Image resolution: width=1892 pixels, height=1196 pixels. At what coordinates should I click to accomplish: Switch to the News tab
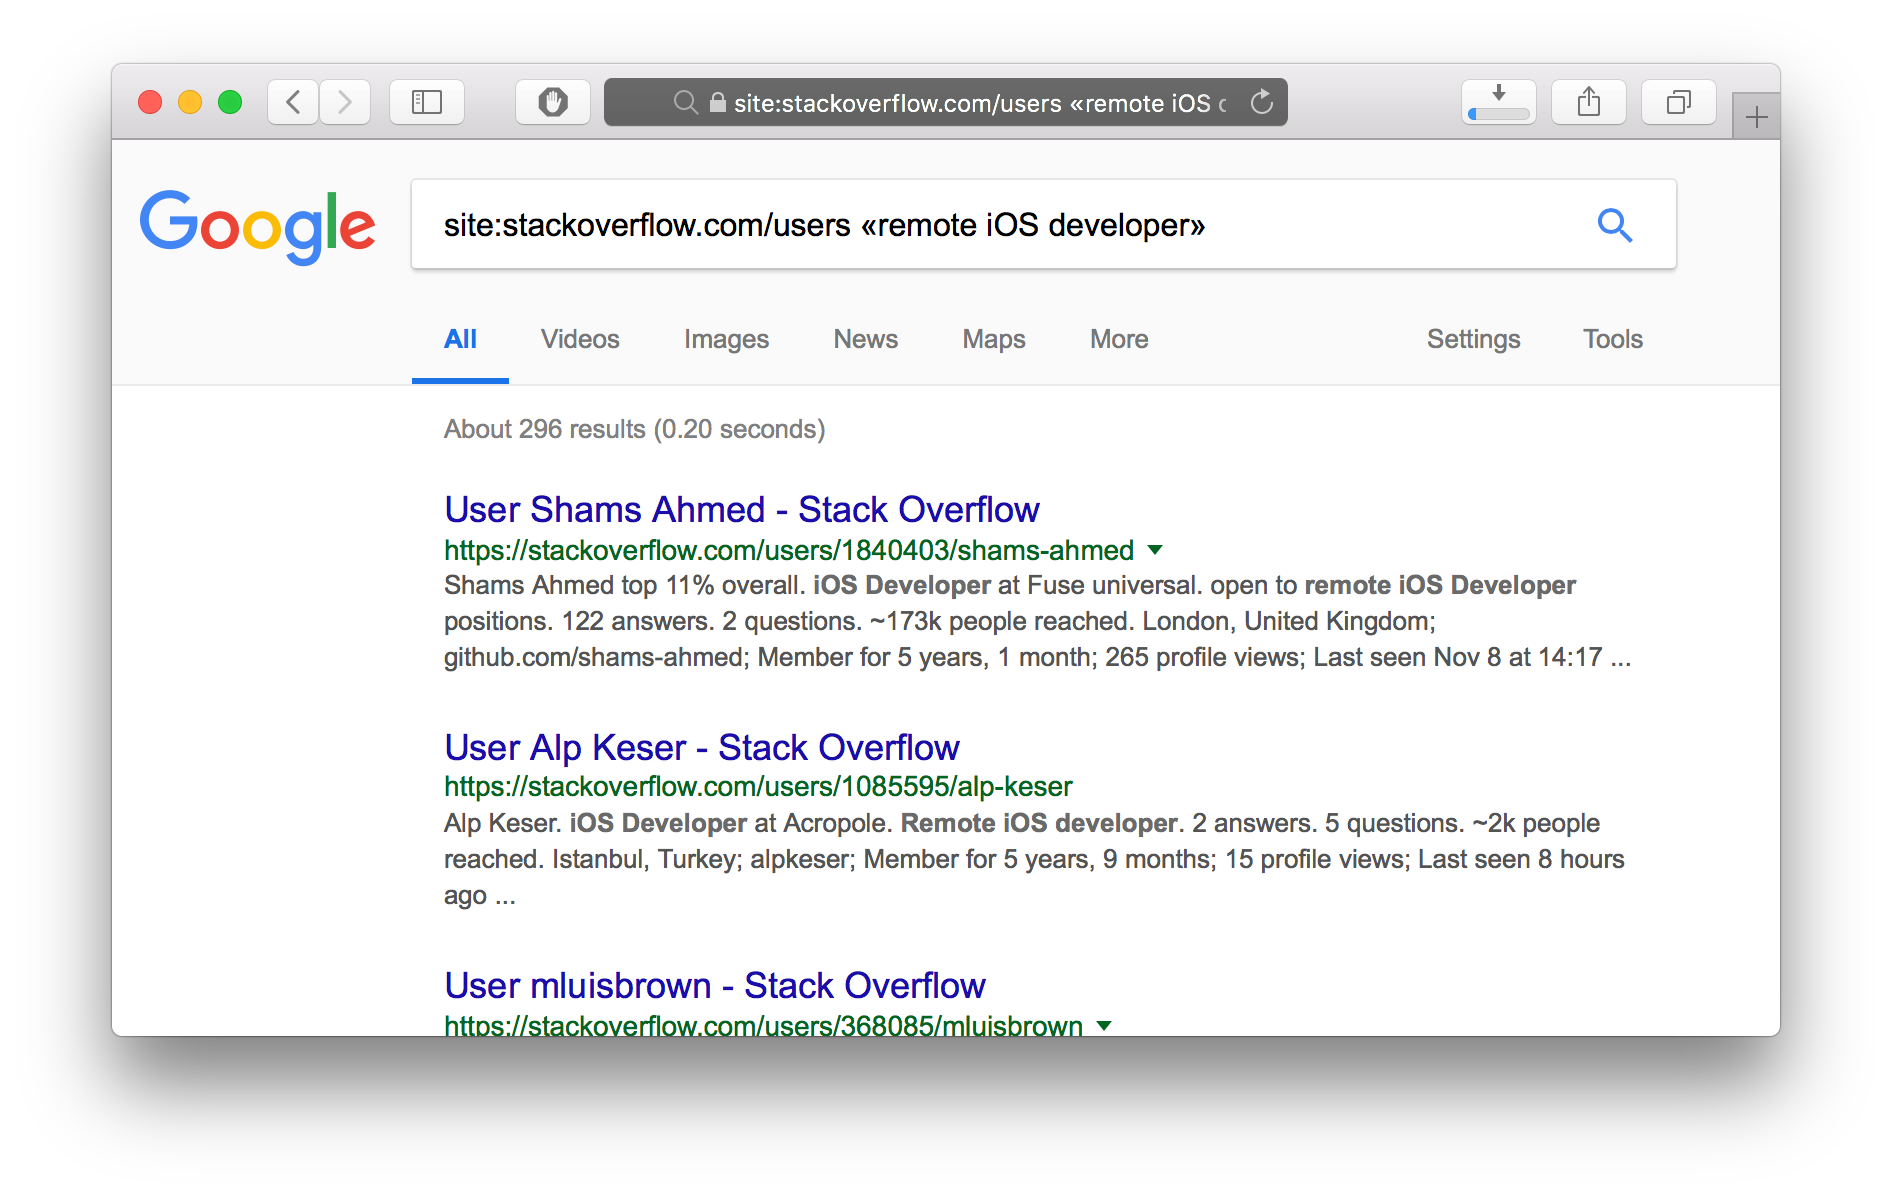[865, 339]
